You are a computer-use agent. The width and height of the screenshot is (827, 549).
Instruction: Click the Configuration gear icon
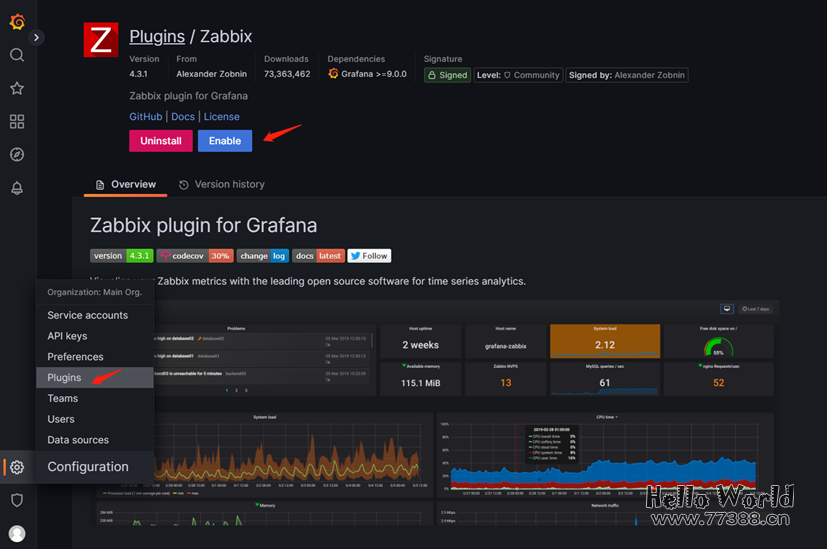[x=17, y=467]
